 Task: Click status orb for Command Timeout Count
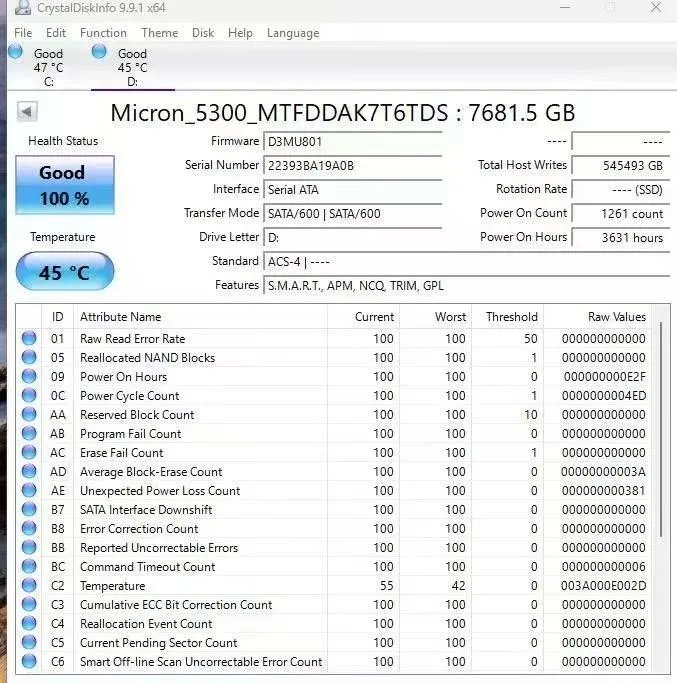coord(29,566)
